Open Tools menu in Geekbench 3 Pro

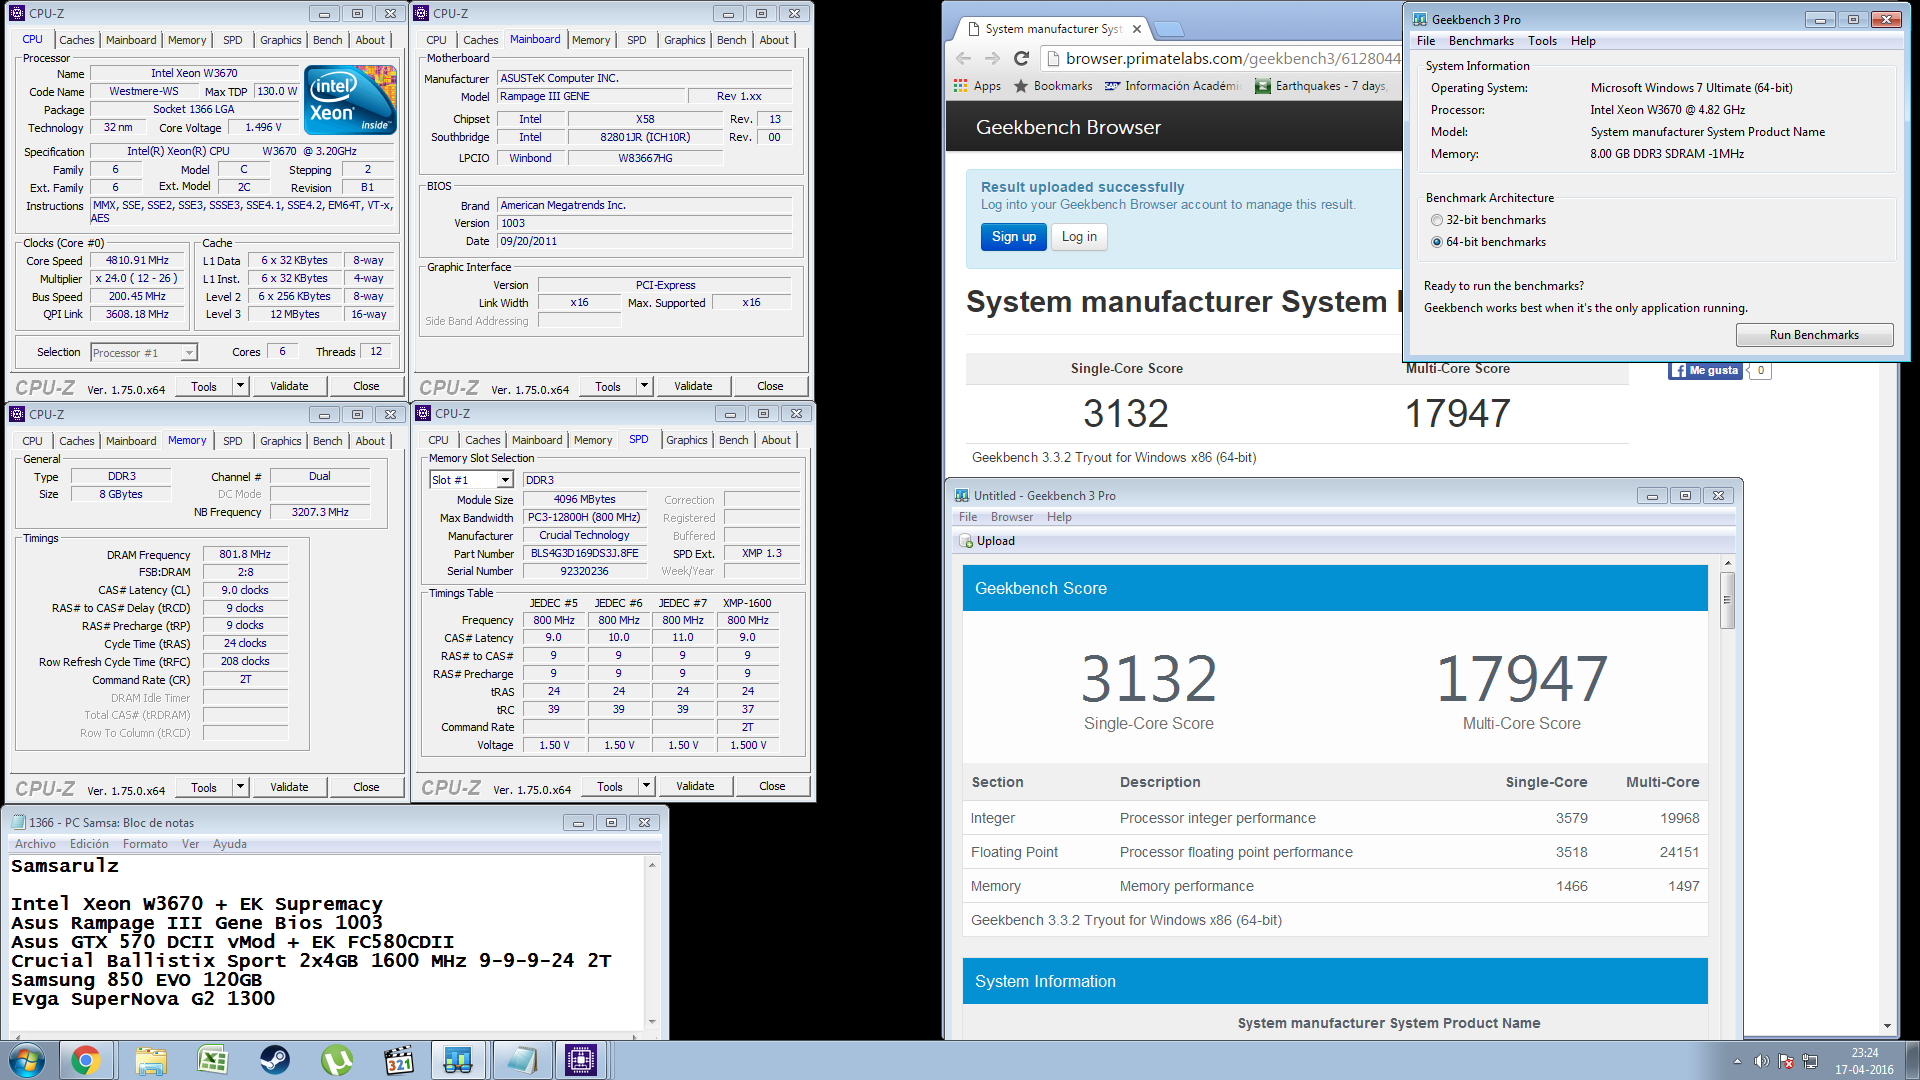click(1542, 41)
